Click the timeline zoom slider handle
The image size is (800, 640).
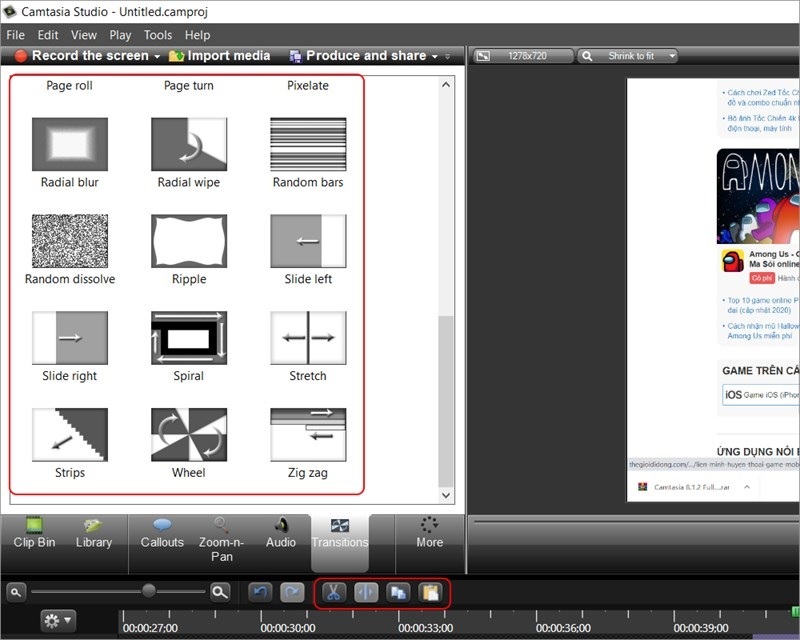(x=148, y=591)
